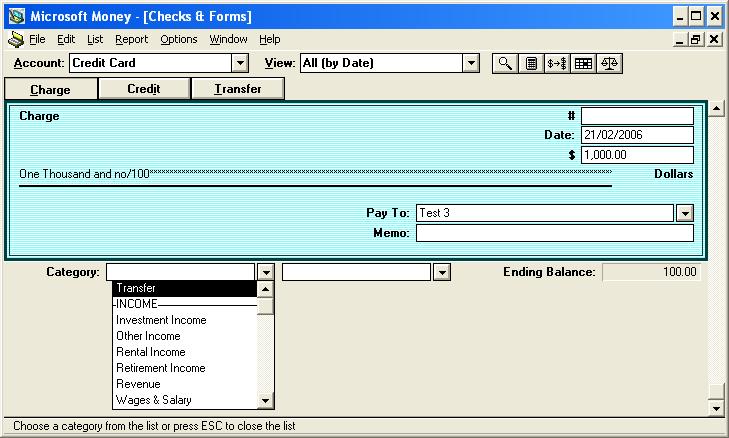Click the category list scroll down arrow
Image resolution: width=729 pixels, height=438 pixels.
pos(265,400)
